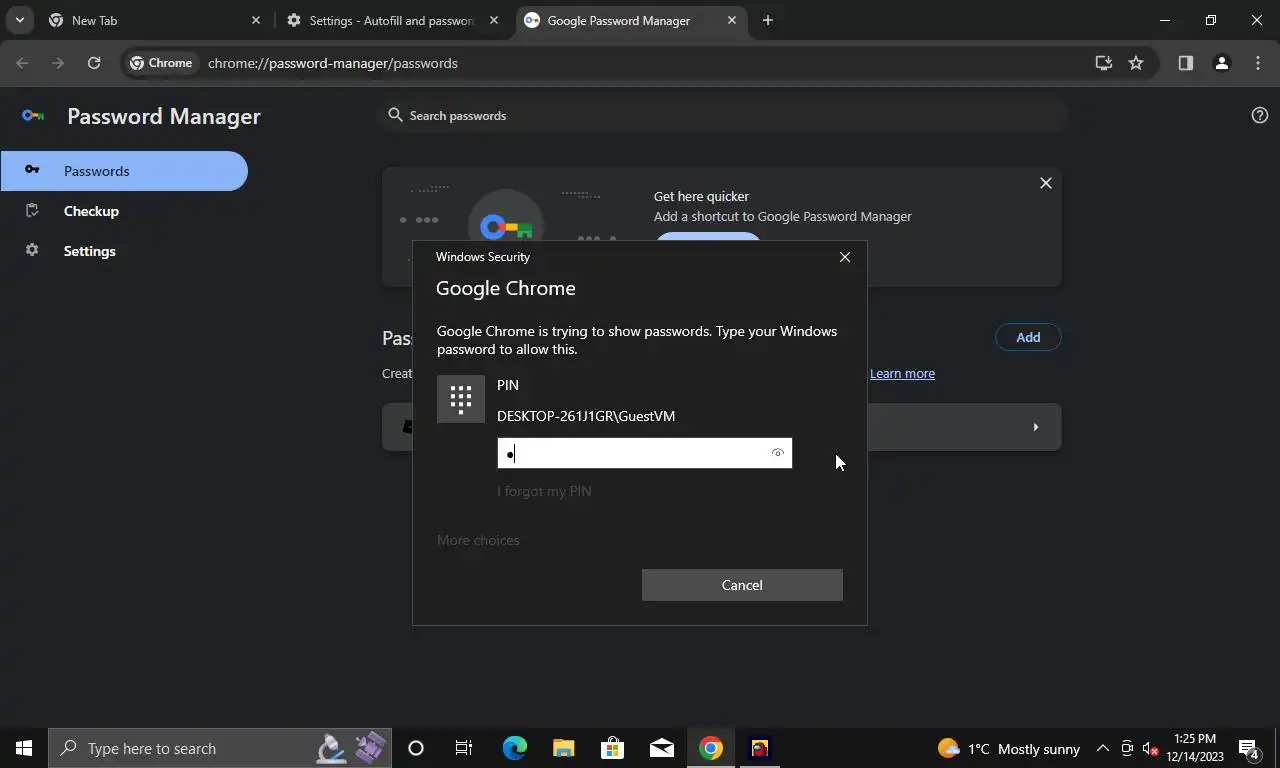The width and height of the screenshot is (1280, 768).
Task: Expand the saved password entry arrow
Action: click(1035, 427)
